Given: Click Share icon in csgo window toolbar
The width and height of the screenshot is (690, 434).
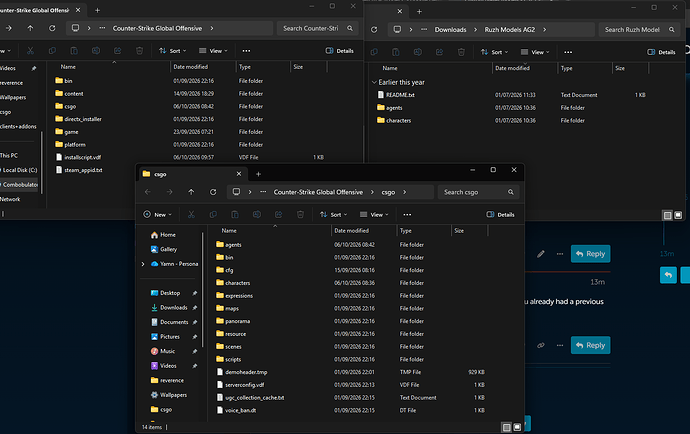Looking at the screenshot, I should (x=279, y=214).
